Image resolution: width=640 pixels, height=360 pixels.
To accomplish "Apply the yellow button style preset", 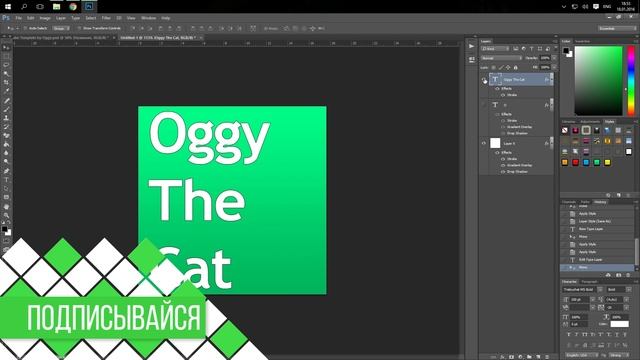I will 607,162.
